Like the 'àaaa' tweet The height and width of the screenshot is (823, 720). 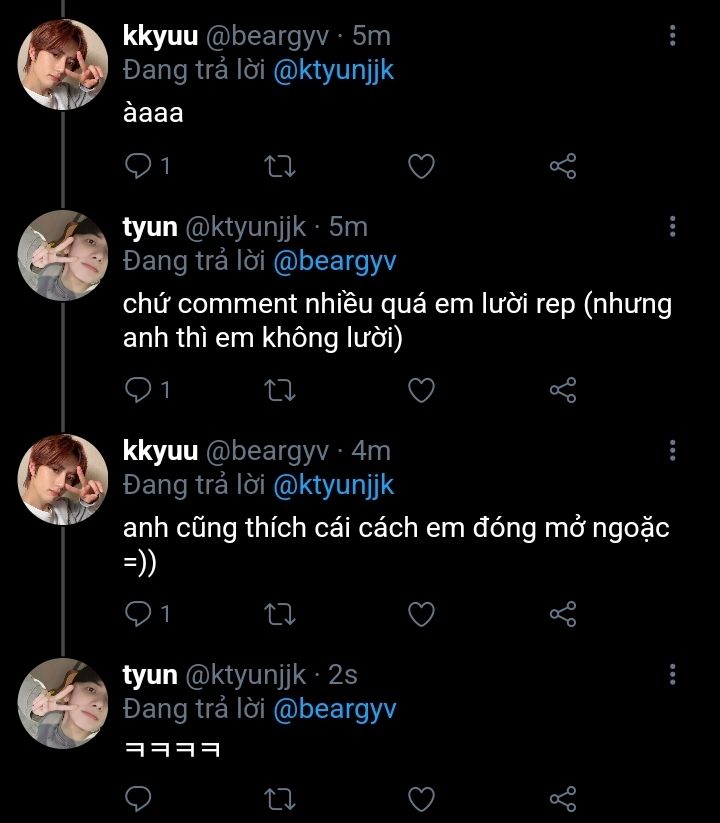pos(422,166)
